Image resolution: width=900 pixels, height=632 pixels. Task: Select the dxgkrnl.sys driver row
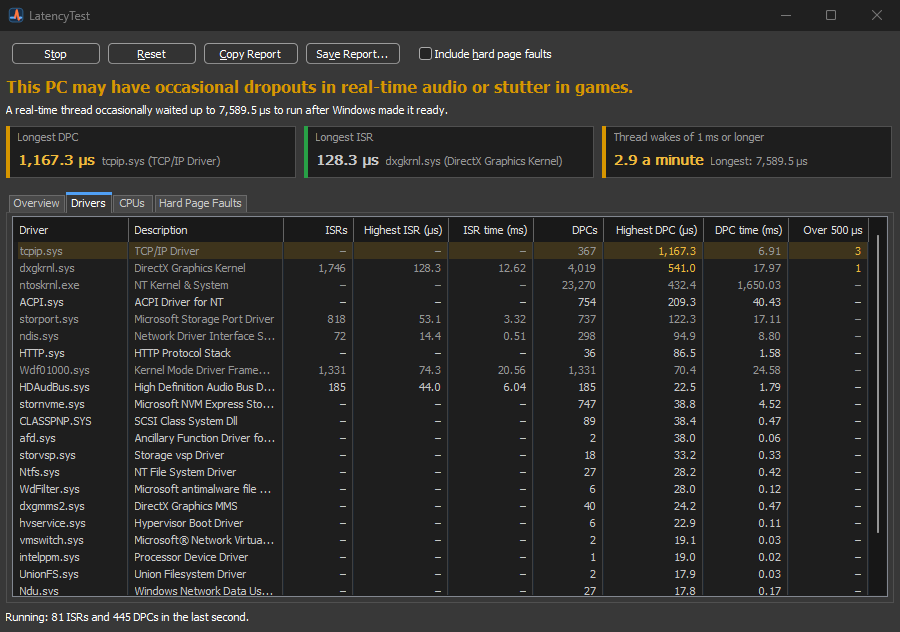[440, 268]
